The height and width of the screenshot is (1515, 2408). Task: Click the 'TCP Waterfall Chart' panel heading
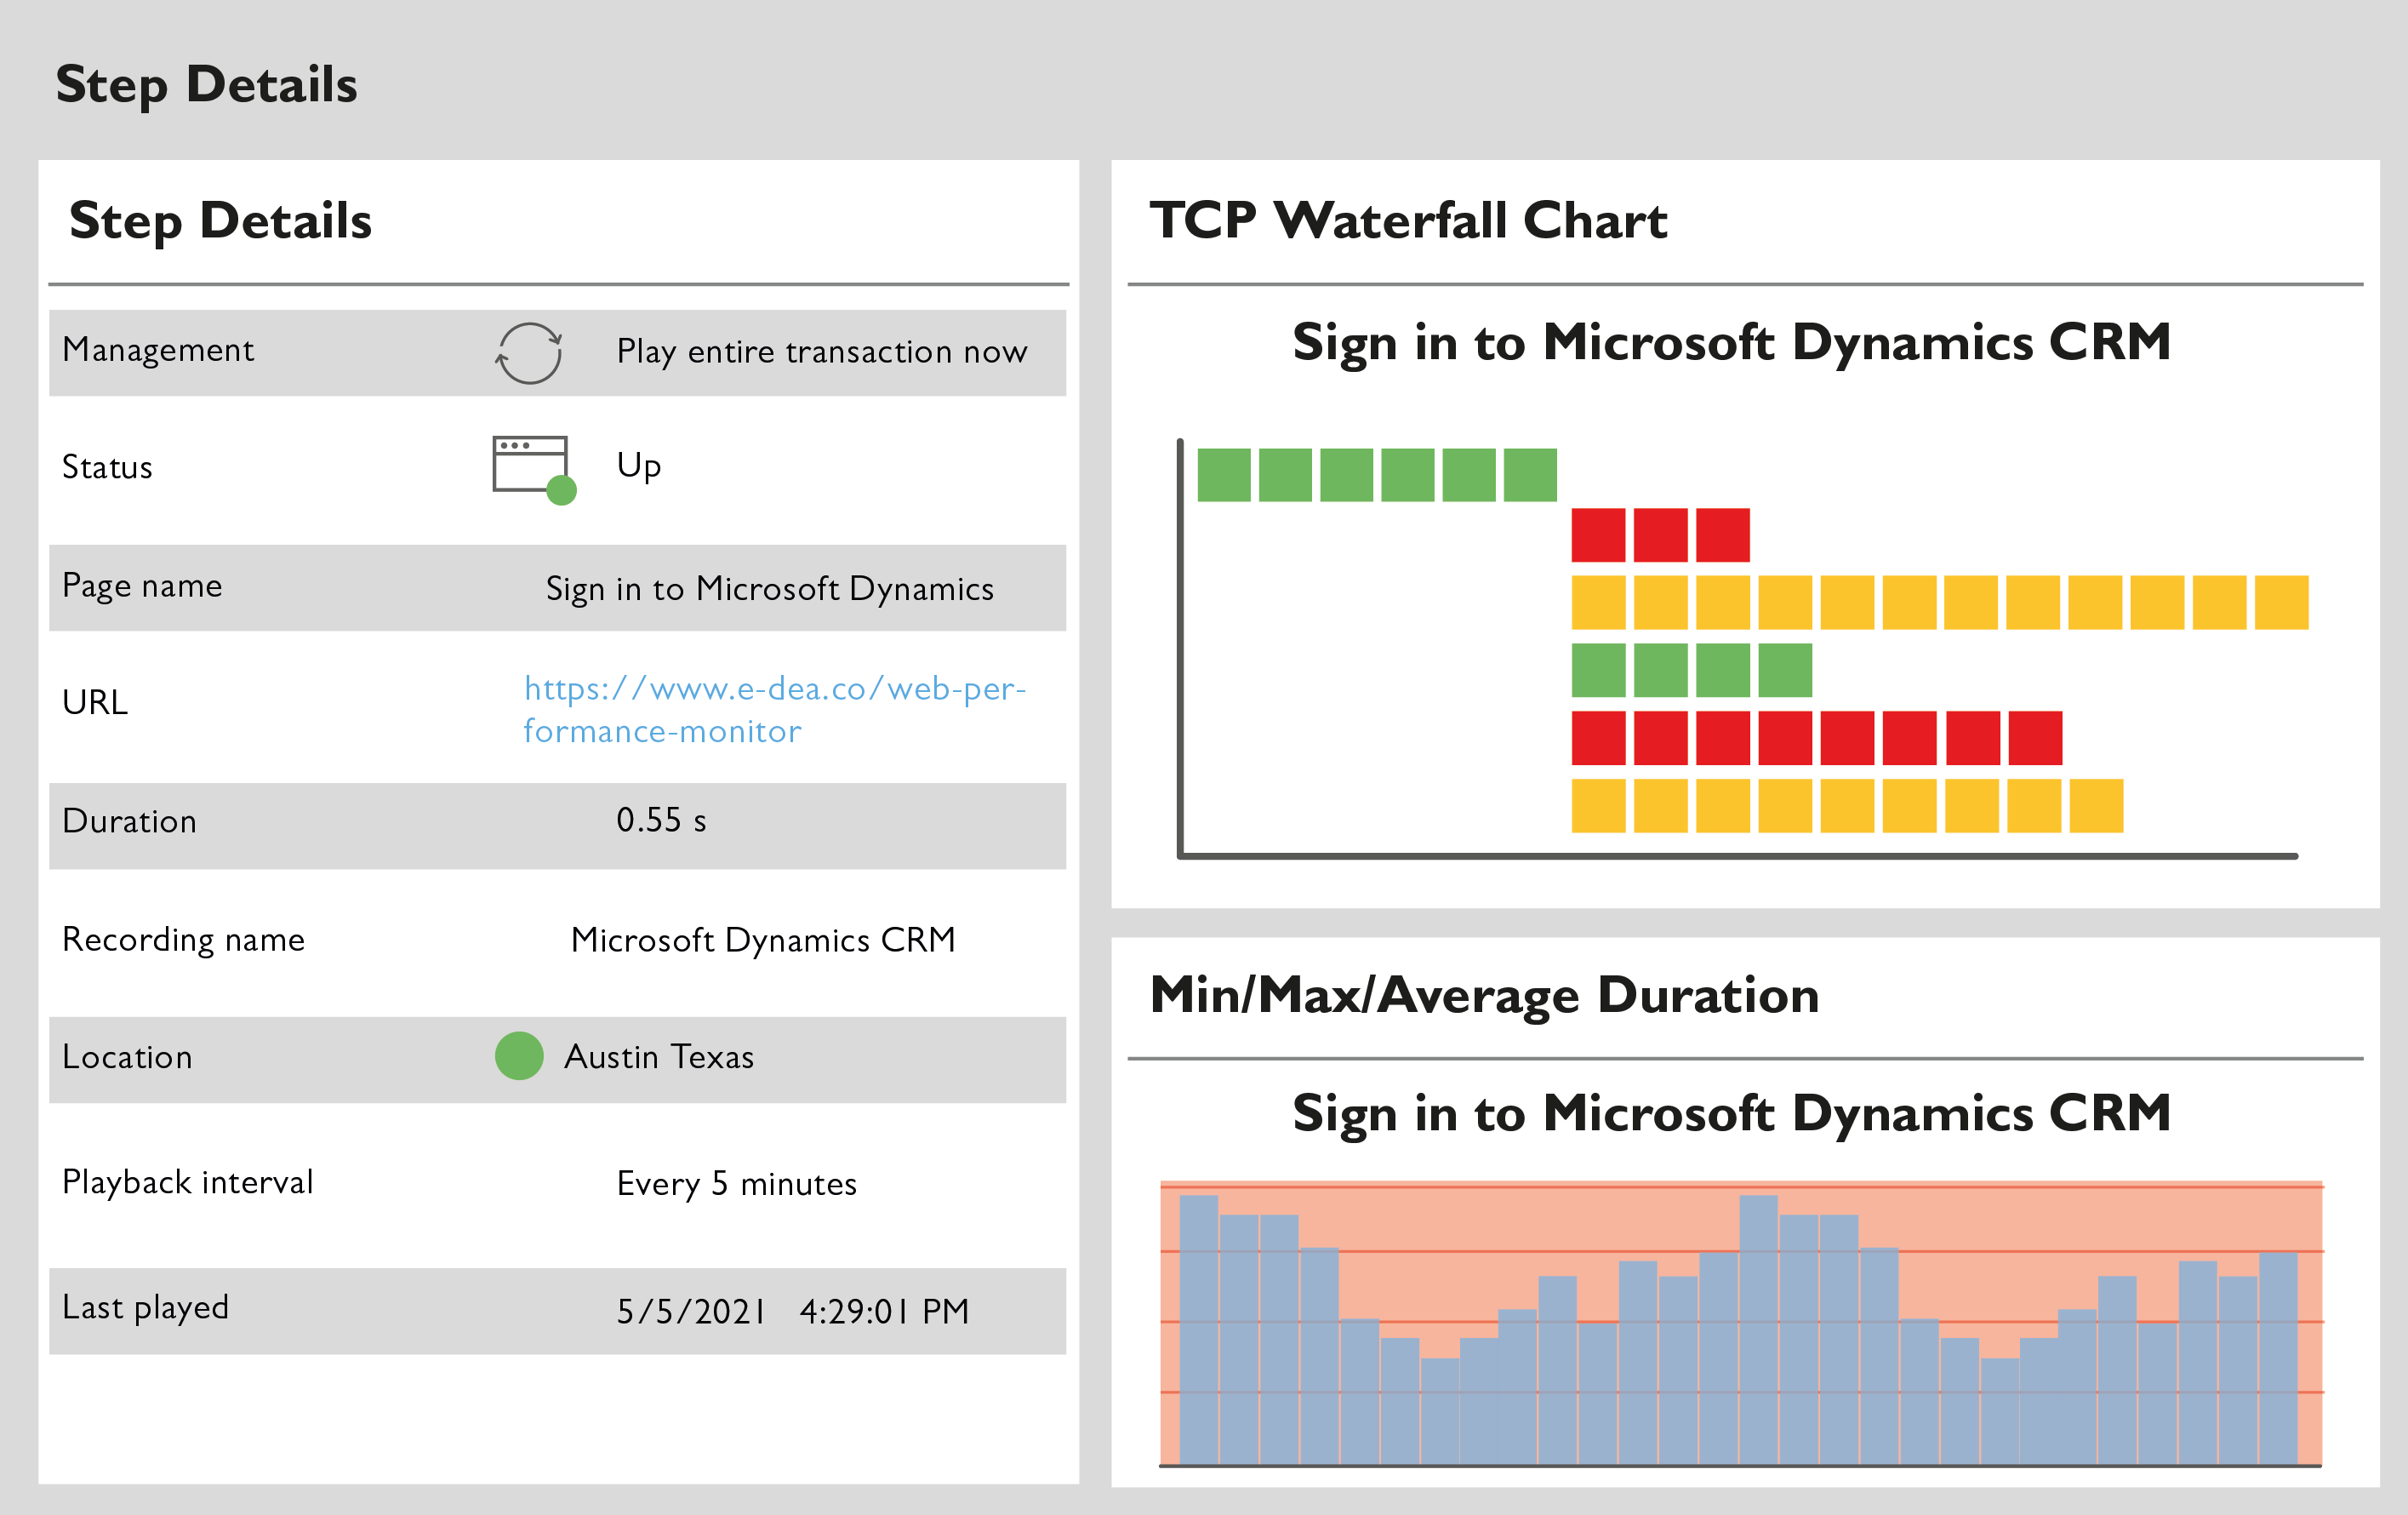click(1408, 220)
